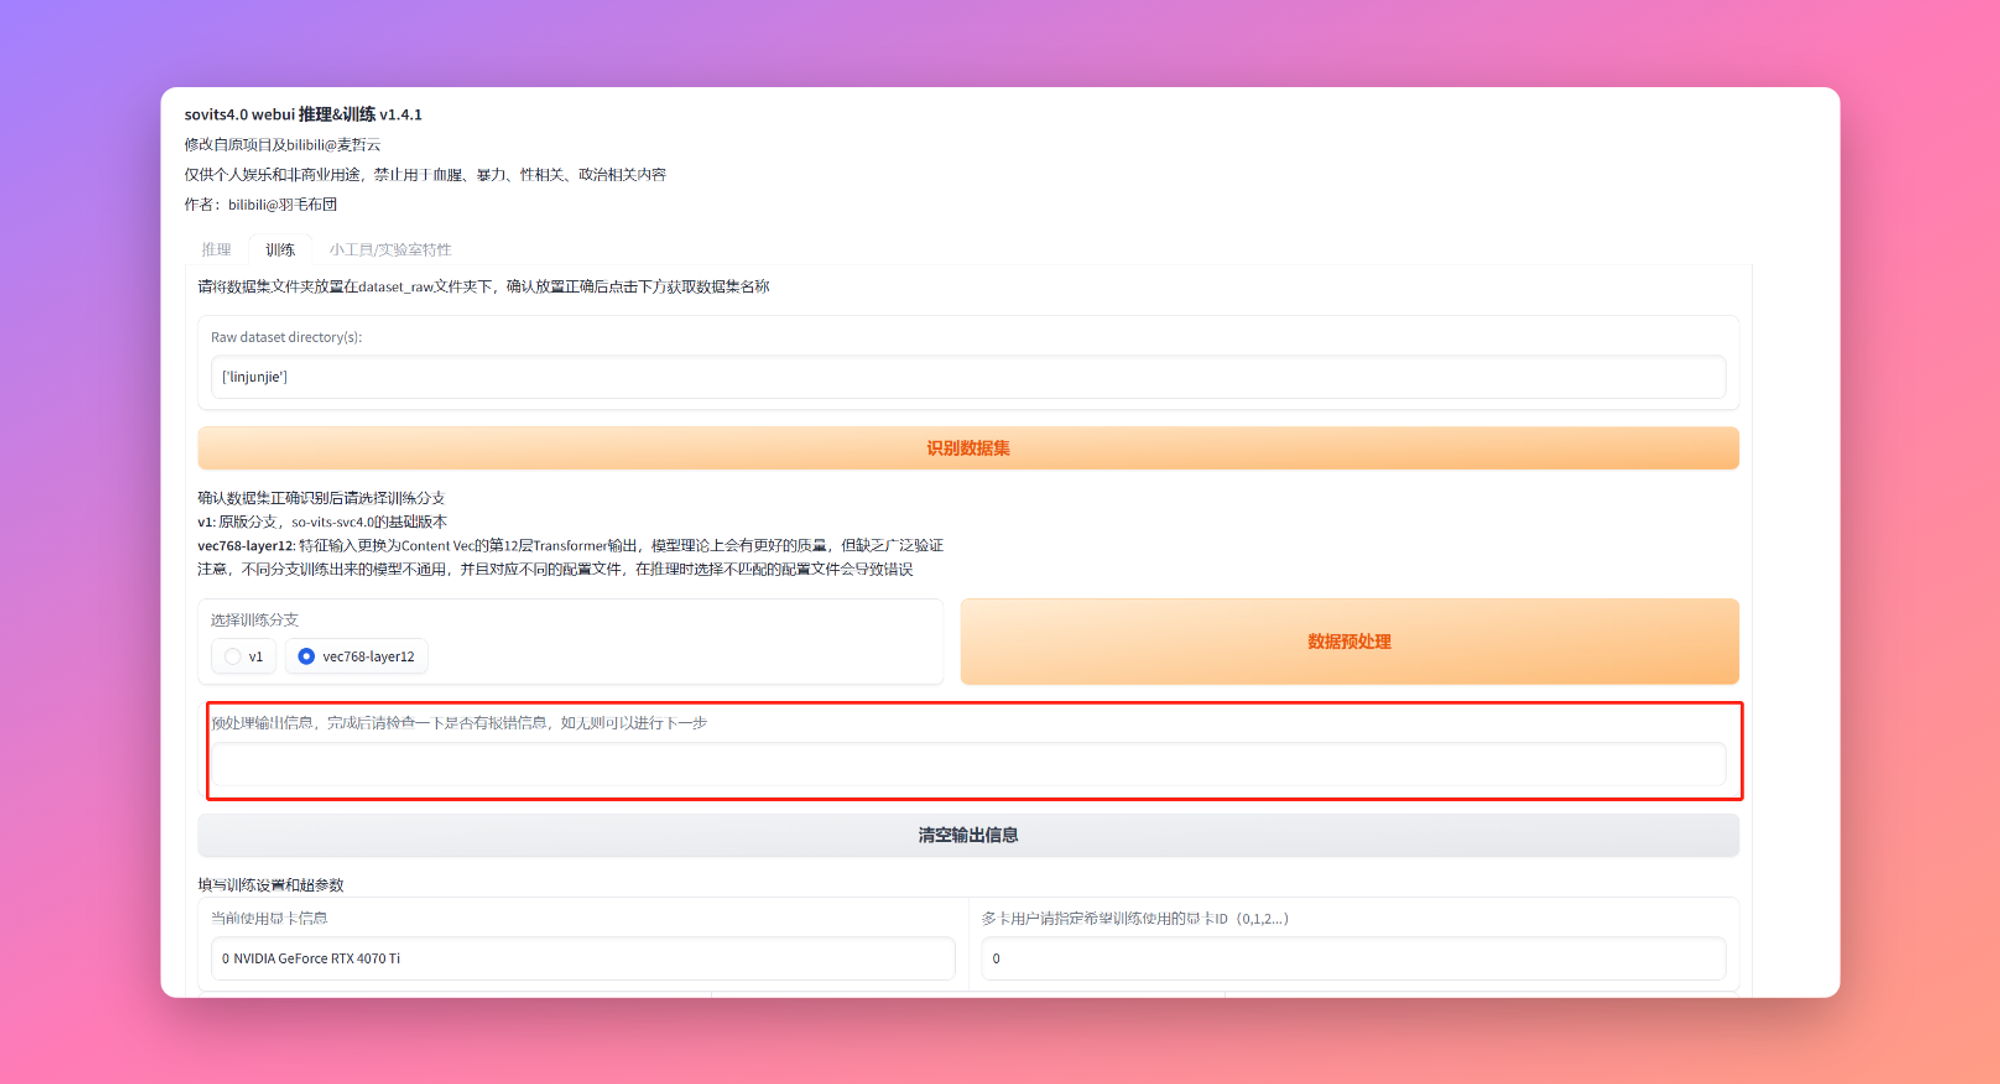Screen dimensions: 2000x1084
Task: Choose the vec768-layer12 radio option
Action: point(307,656)
